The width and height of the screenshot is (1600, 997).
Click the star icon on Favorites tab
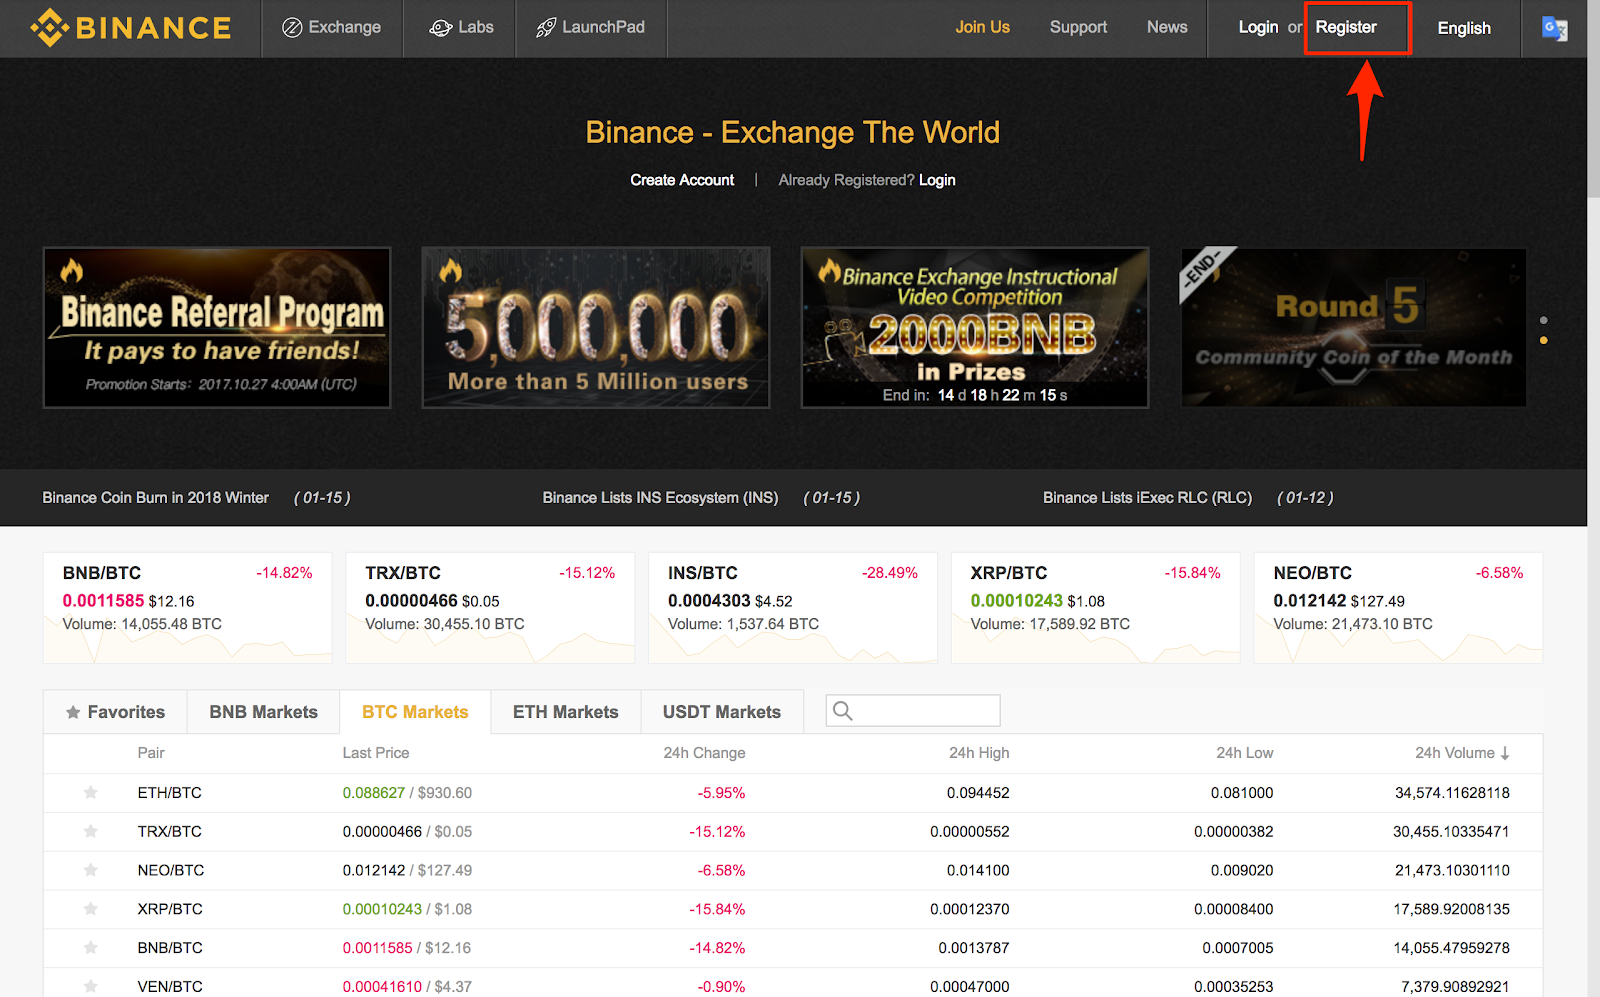pyautogui.click(x=73, y=713)
